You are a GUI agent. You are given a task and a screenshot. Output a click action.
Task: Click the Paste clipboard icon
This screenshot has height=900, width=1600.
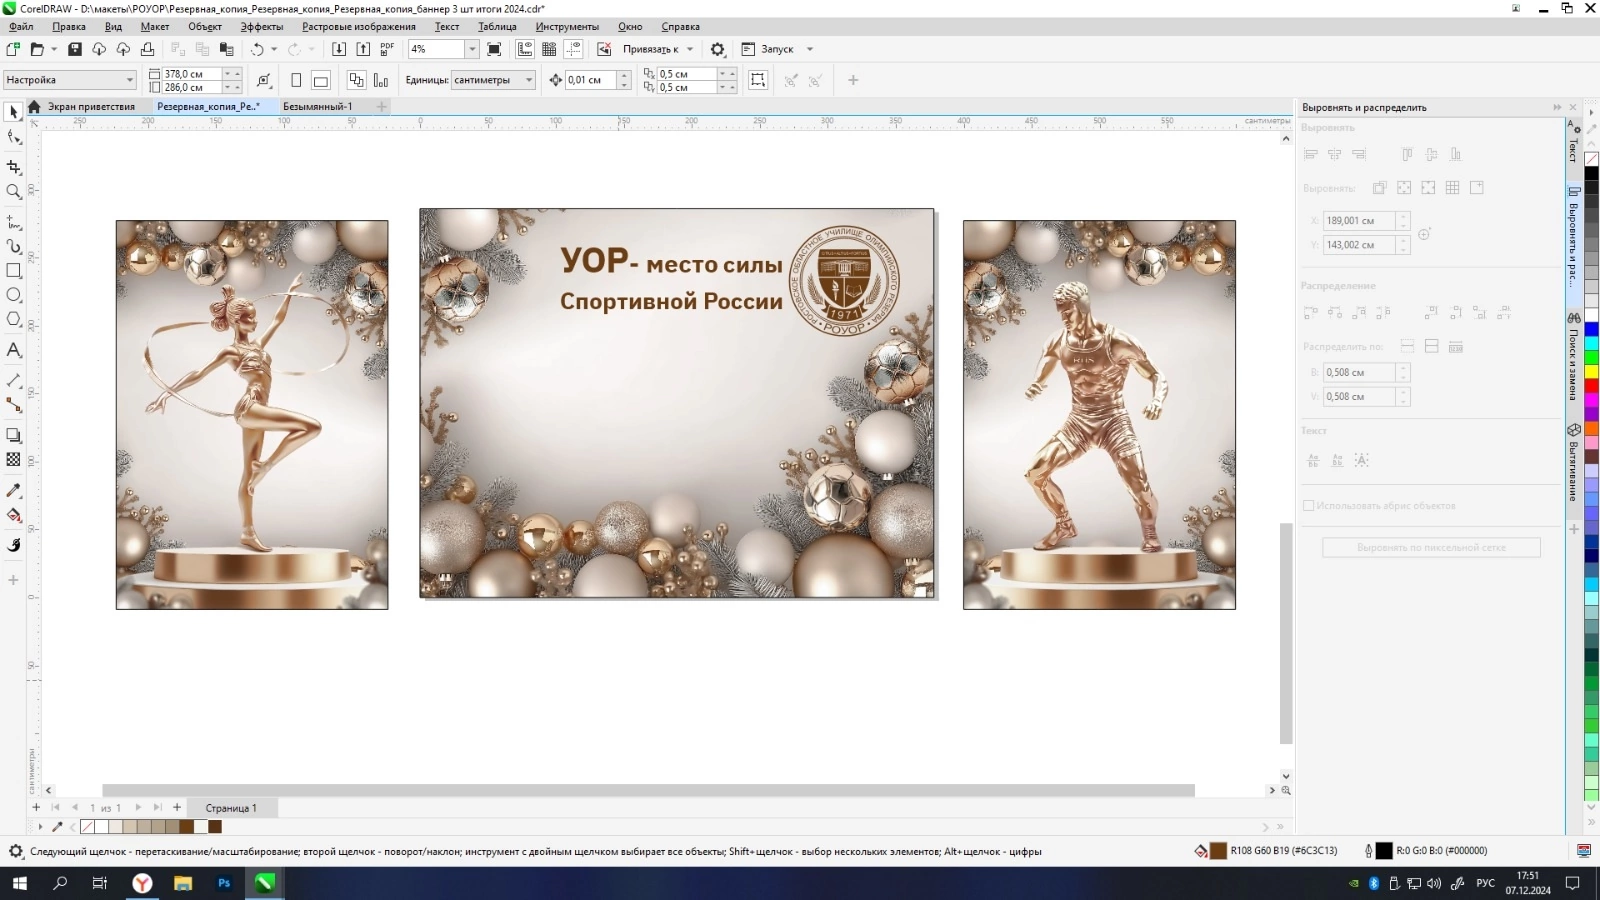click(x=227, y=49)
